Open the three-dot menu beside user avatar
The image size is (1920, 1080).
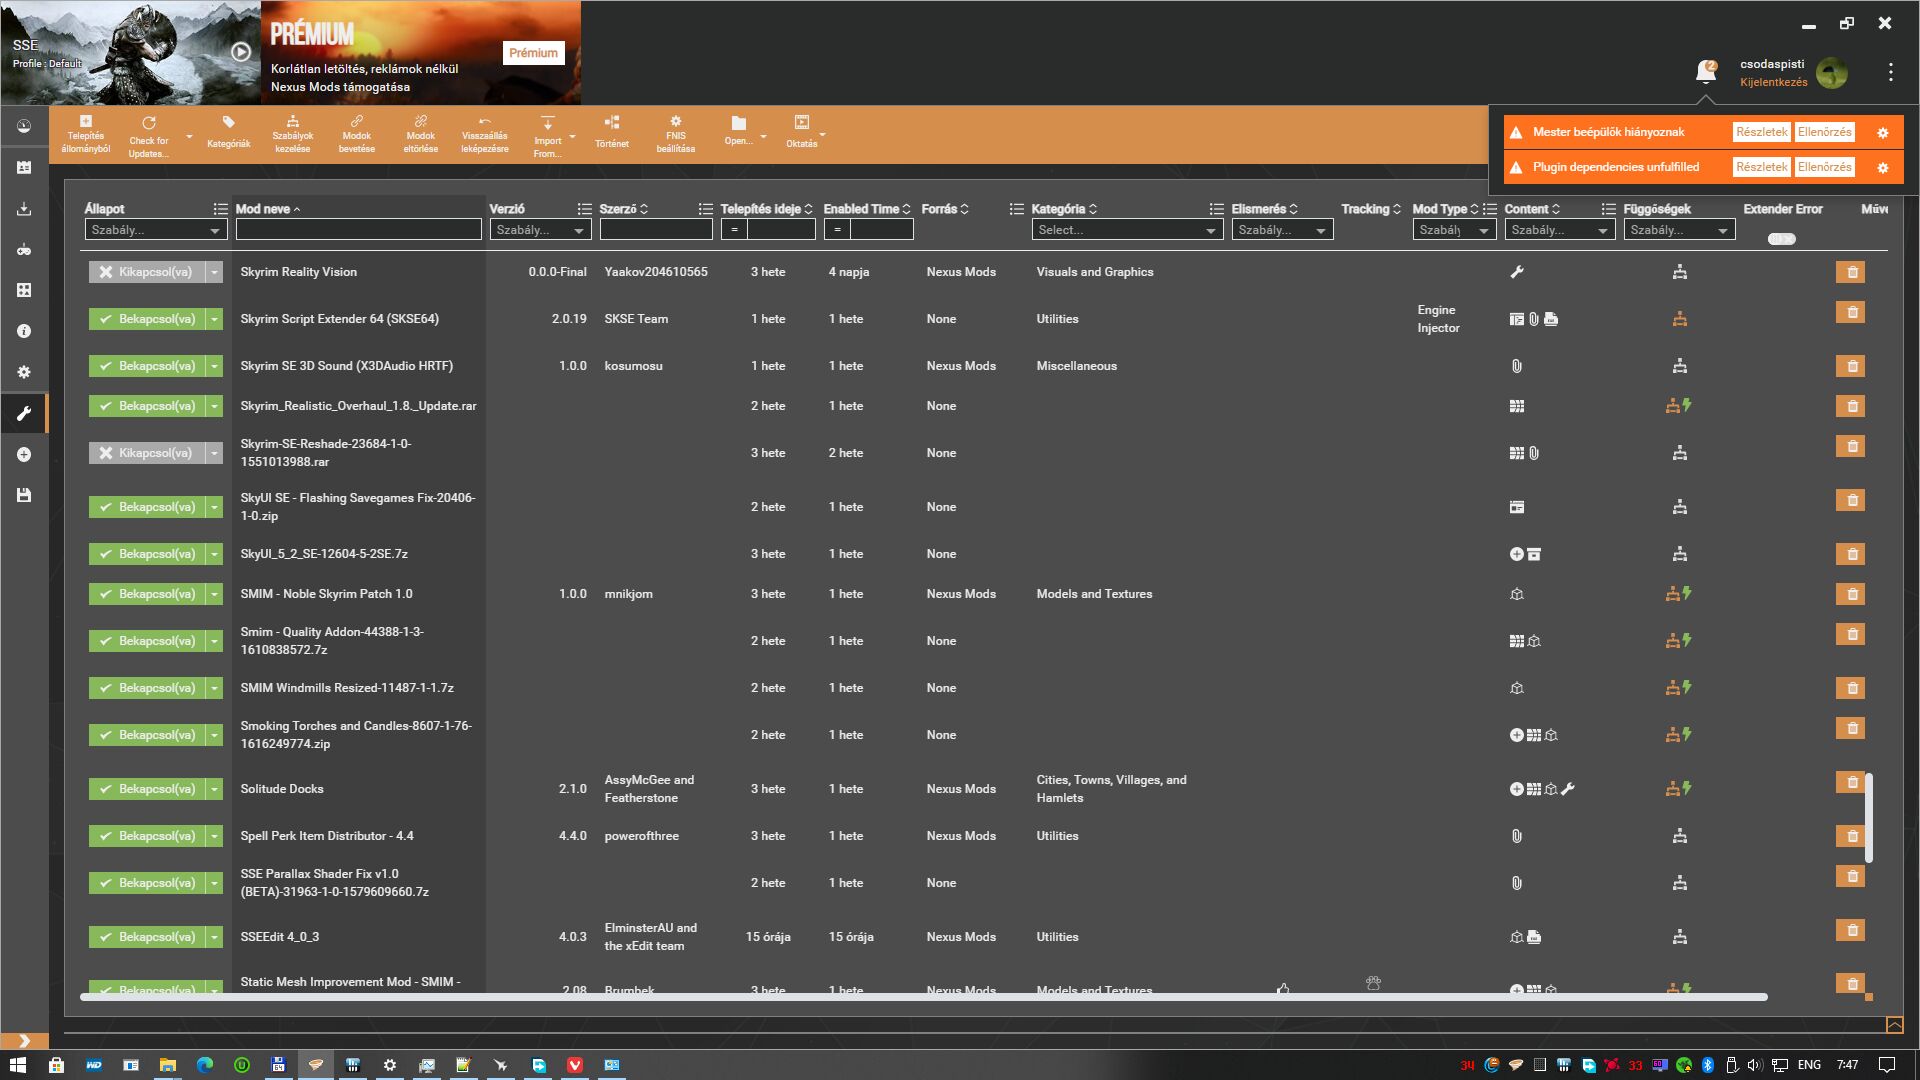1890,72
